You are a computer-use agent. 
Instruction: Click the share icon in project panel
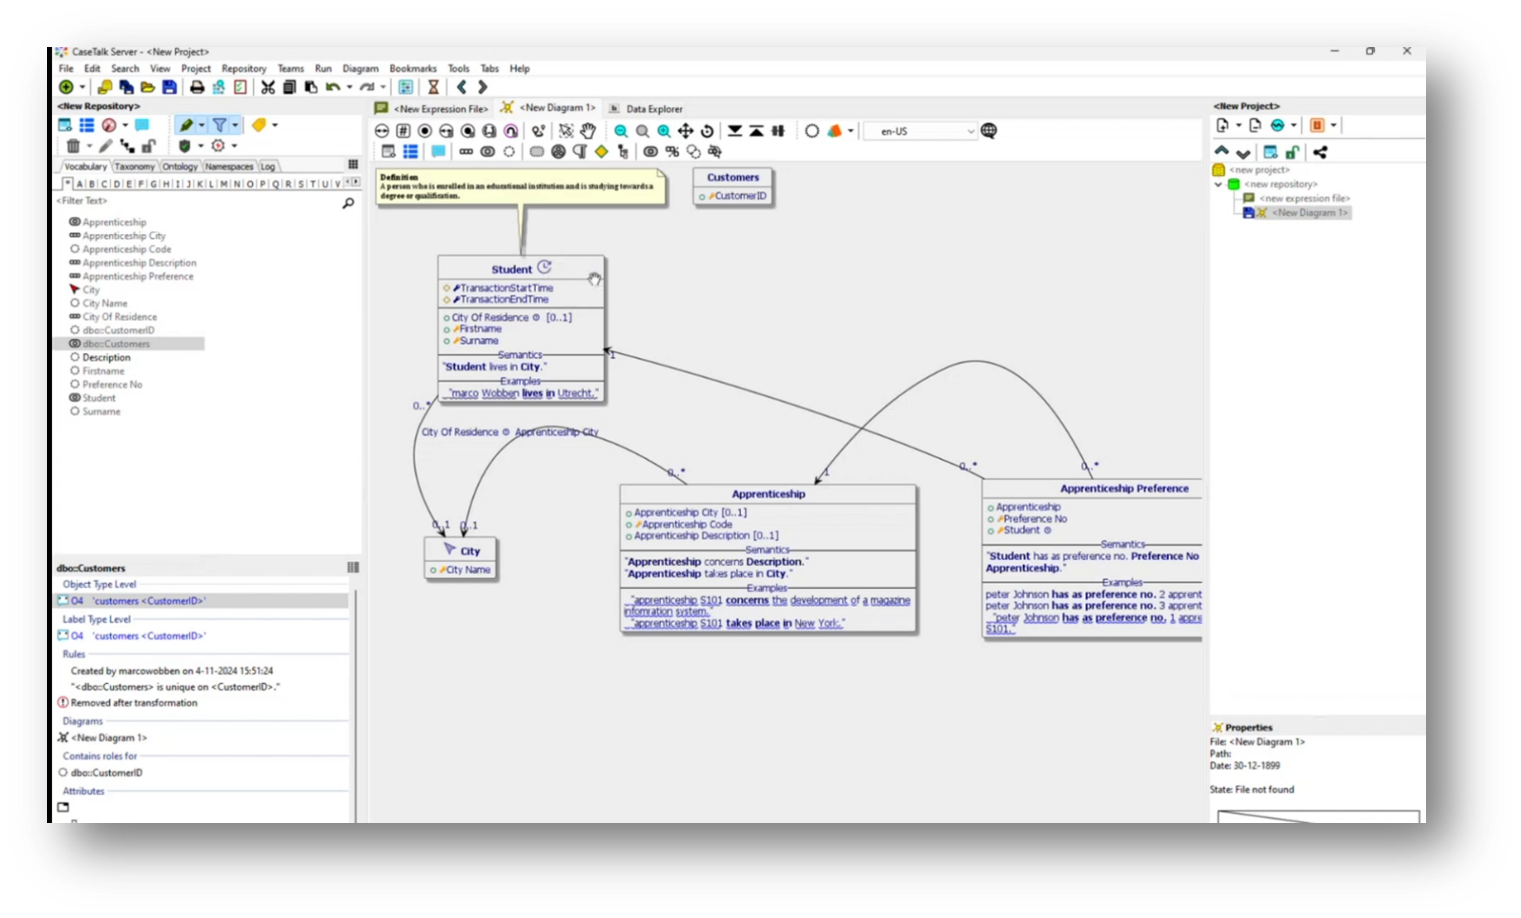coord(1320,152)
